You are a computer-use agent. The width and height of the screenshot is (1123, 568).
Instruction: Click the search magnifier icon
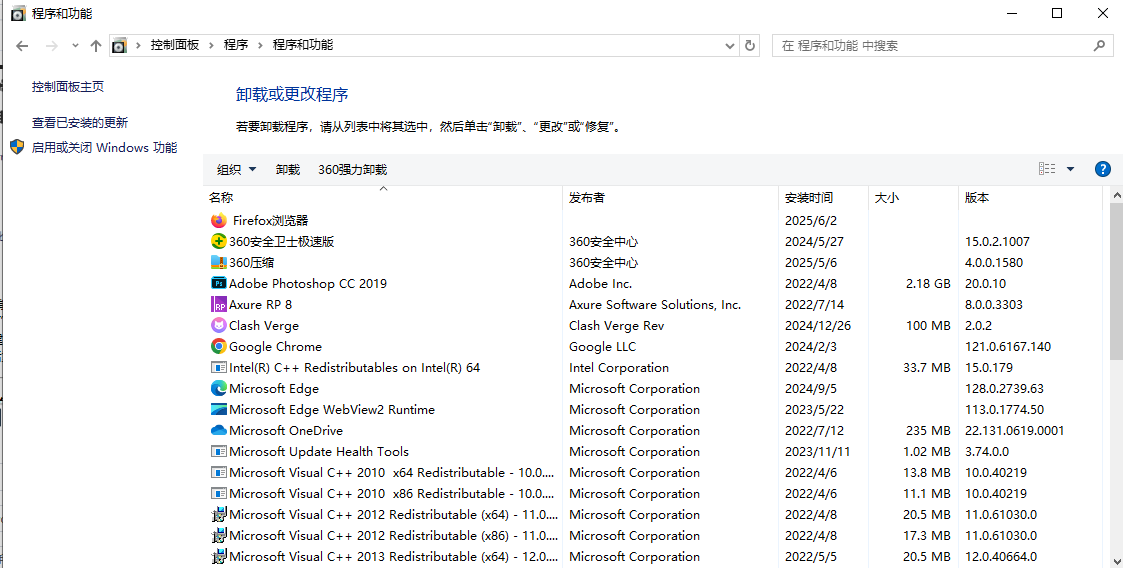click(1099, 46)
